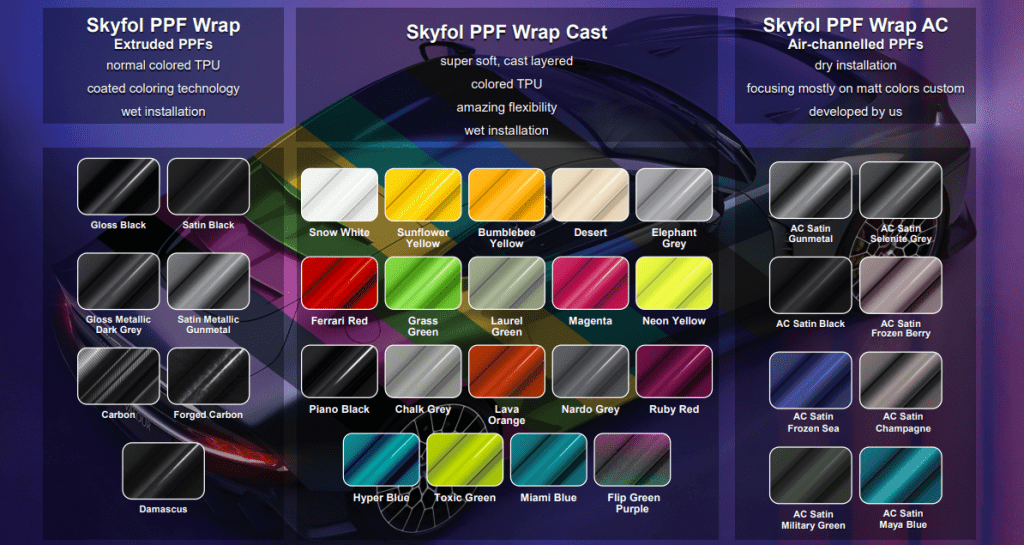
Task: Choose the Elephant Grey swatch
Action: (674, 195)
